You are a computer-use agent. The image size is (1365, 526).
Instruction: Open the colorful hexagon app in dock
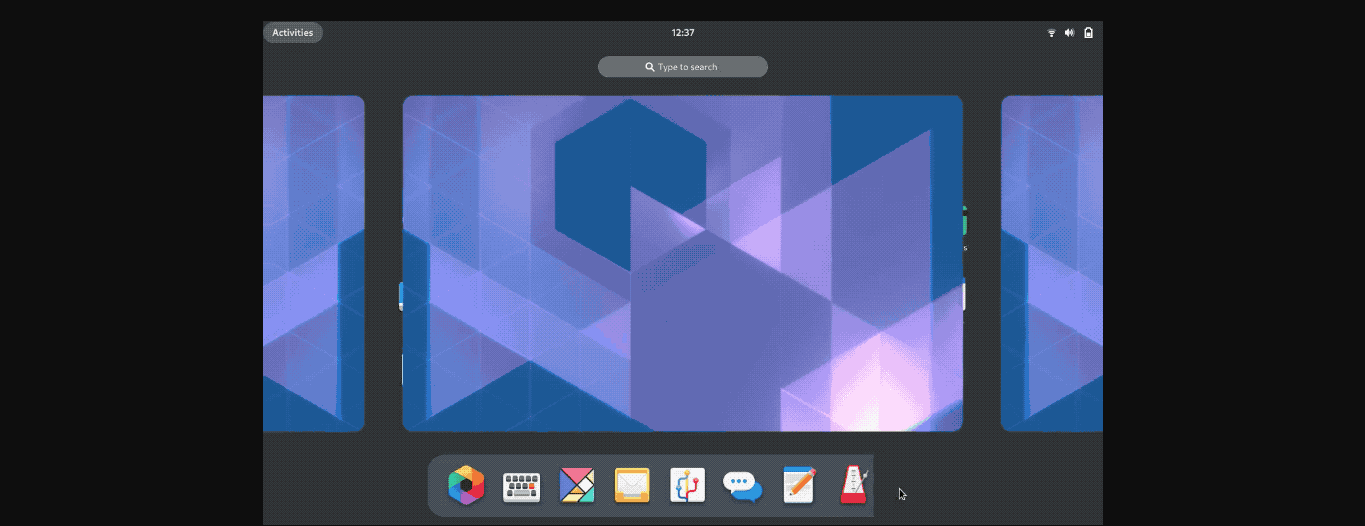(x=466, y=486)
